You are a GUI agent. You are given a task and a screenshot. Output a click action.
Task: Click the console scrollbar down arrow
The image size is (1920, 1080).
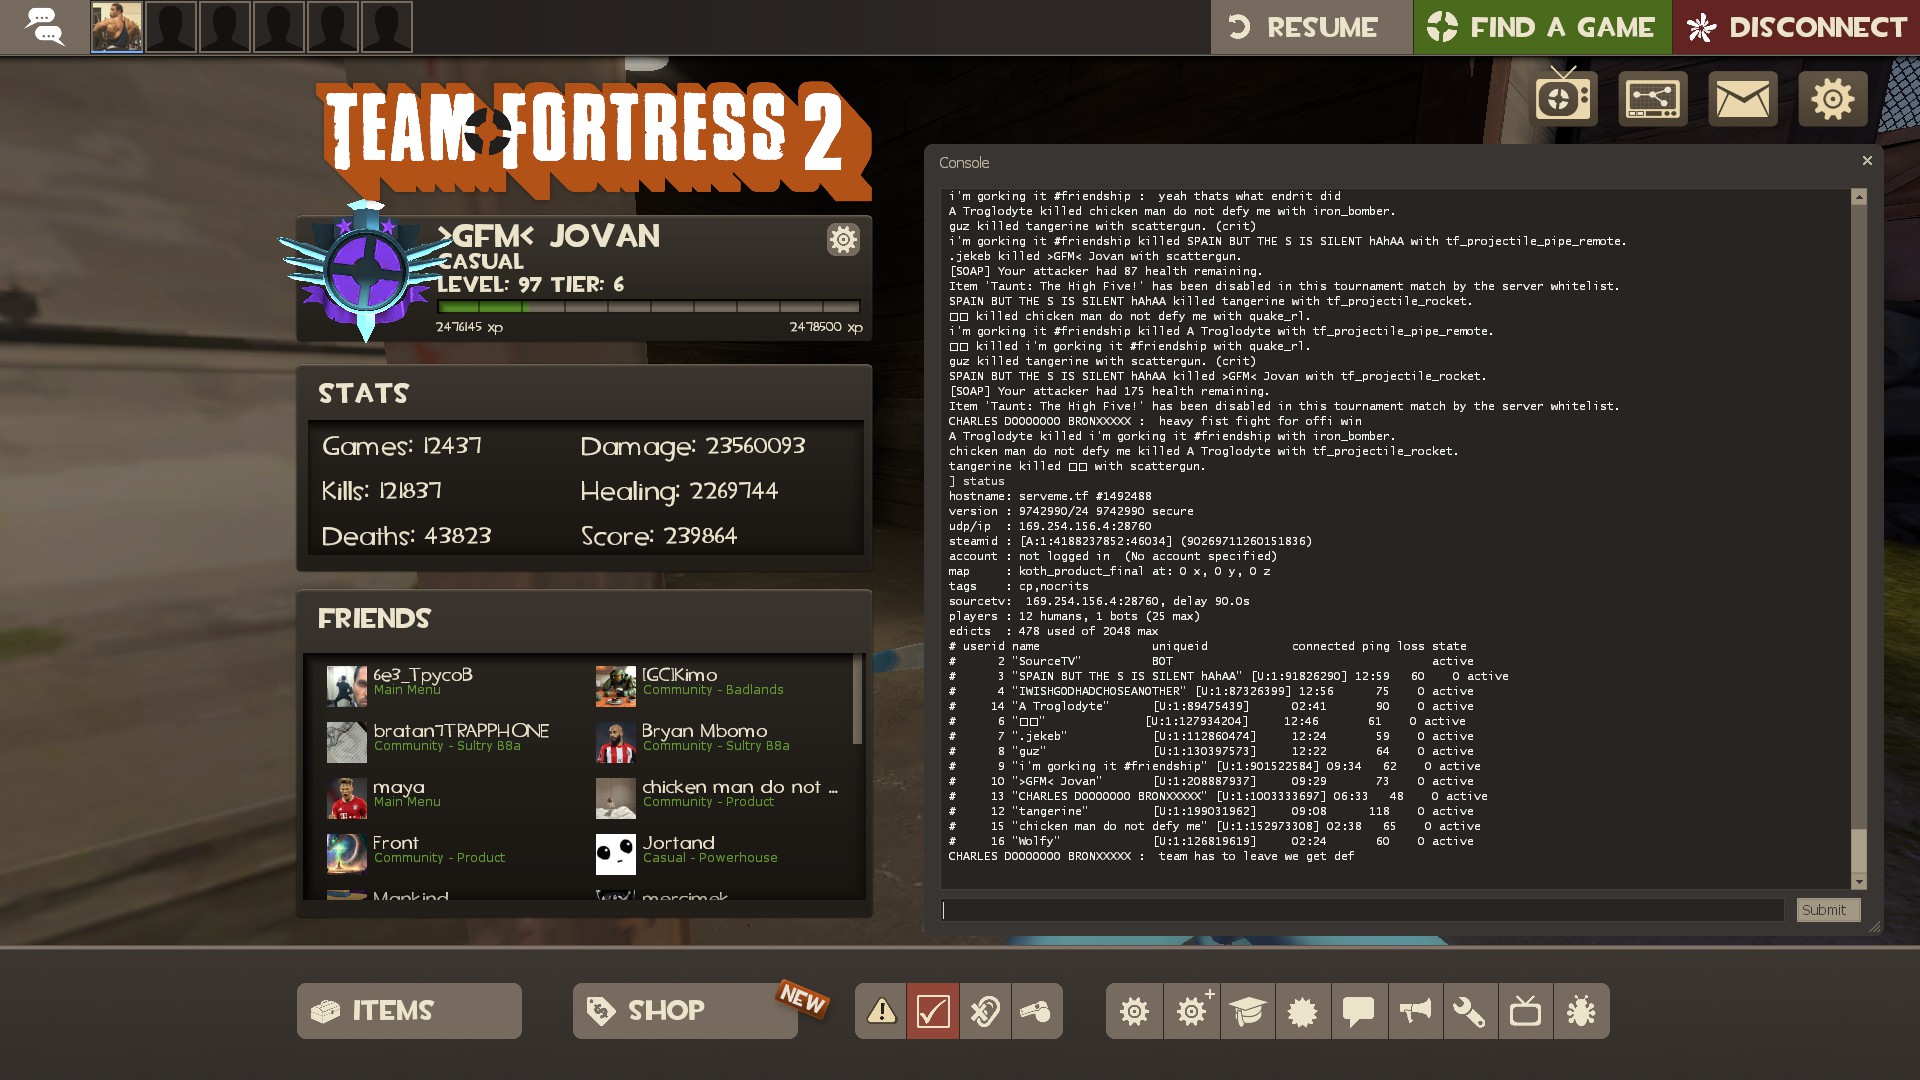point(1859,882)
